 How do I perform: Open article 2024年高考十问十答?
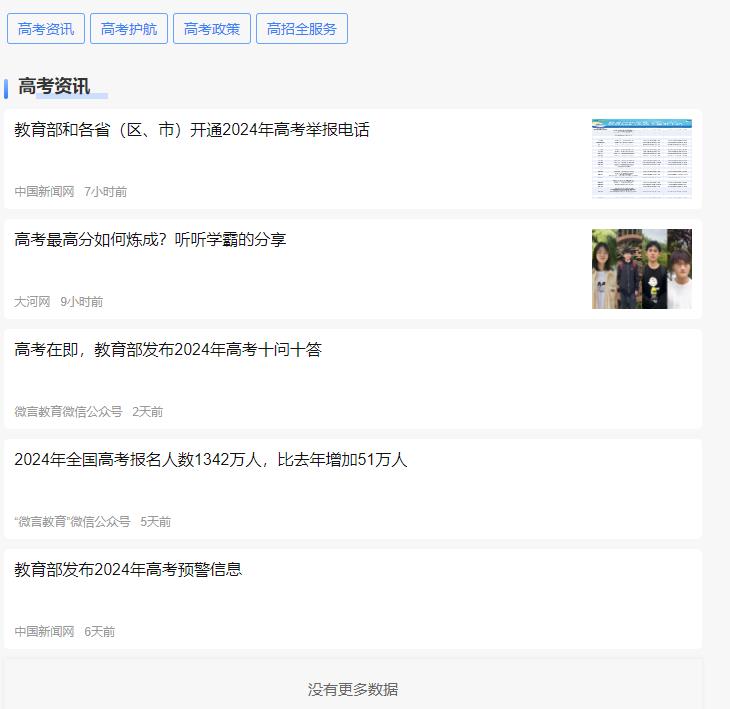[x=168, y=350]
